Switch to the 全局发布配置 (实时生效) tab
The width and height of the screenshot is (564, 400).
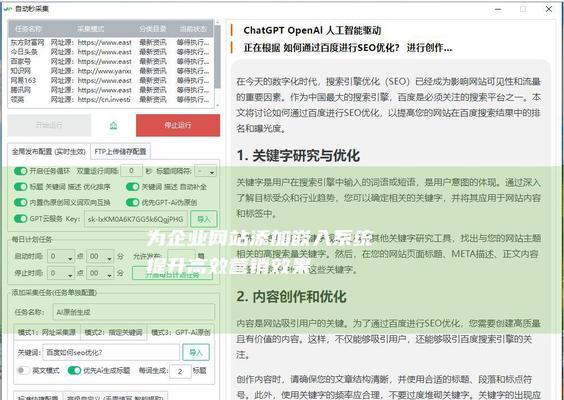(x=49, y=152)
